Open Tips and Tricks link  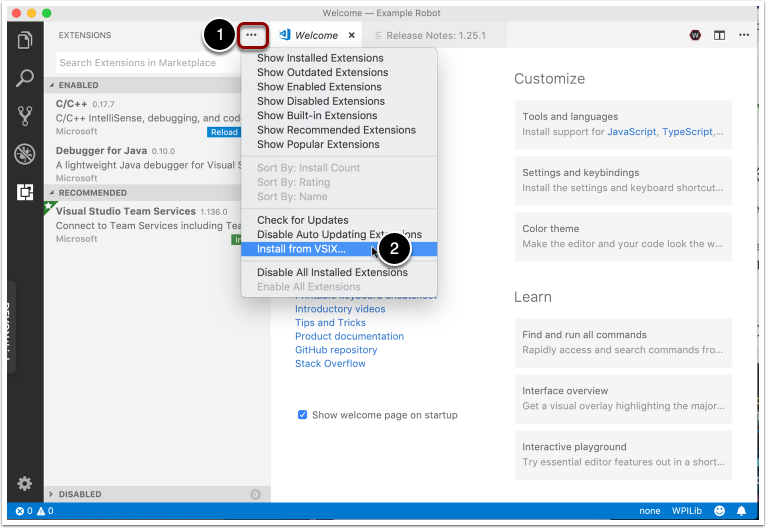[x=330, y=322]
